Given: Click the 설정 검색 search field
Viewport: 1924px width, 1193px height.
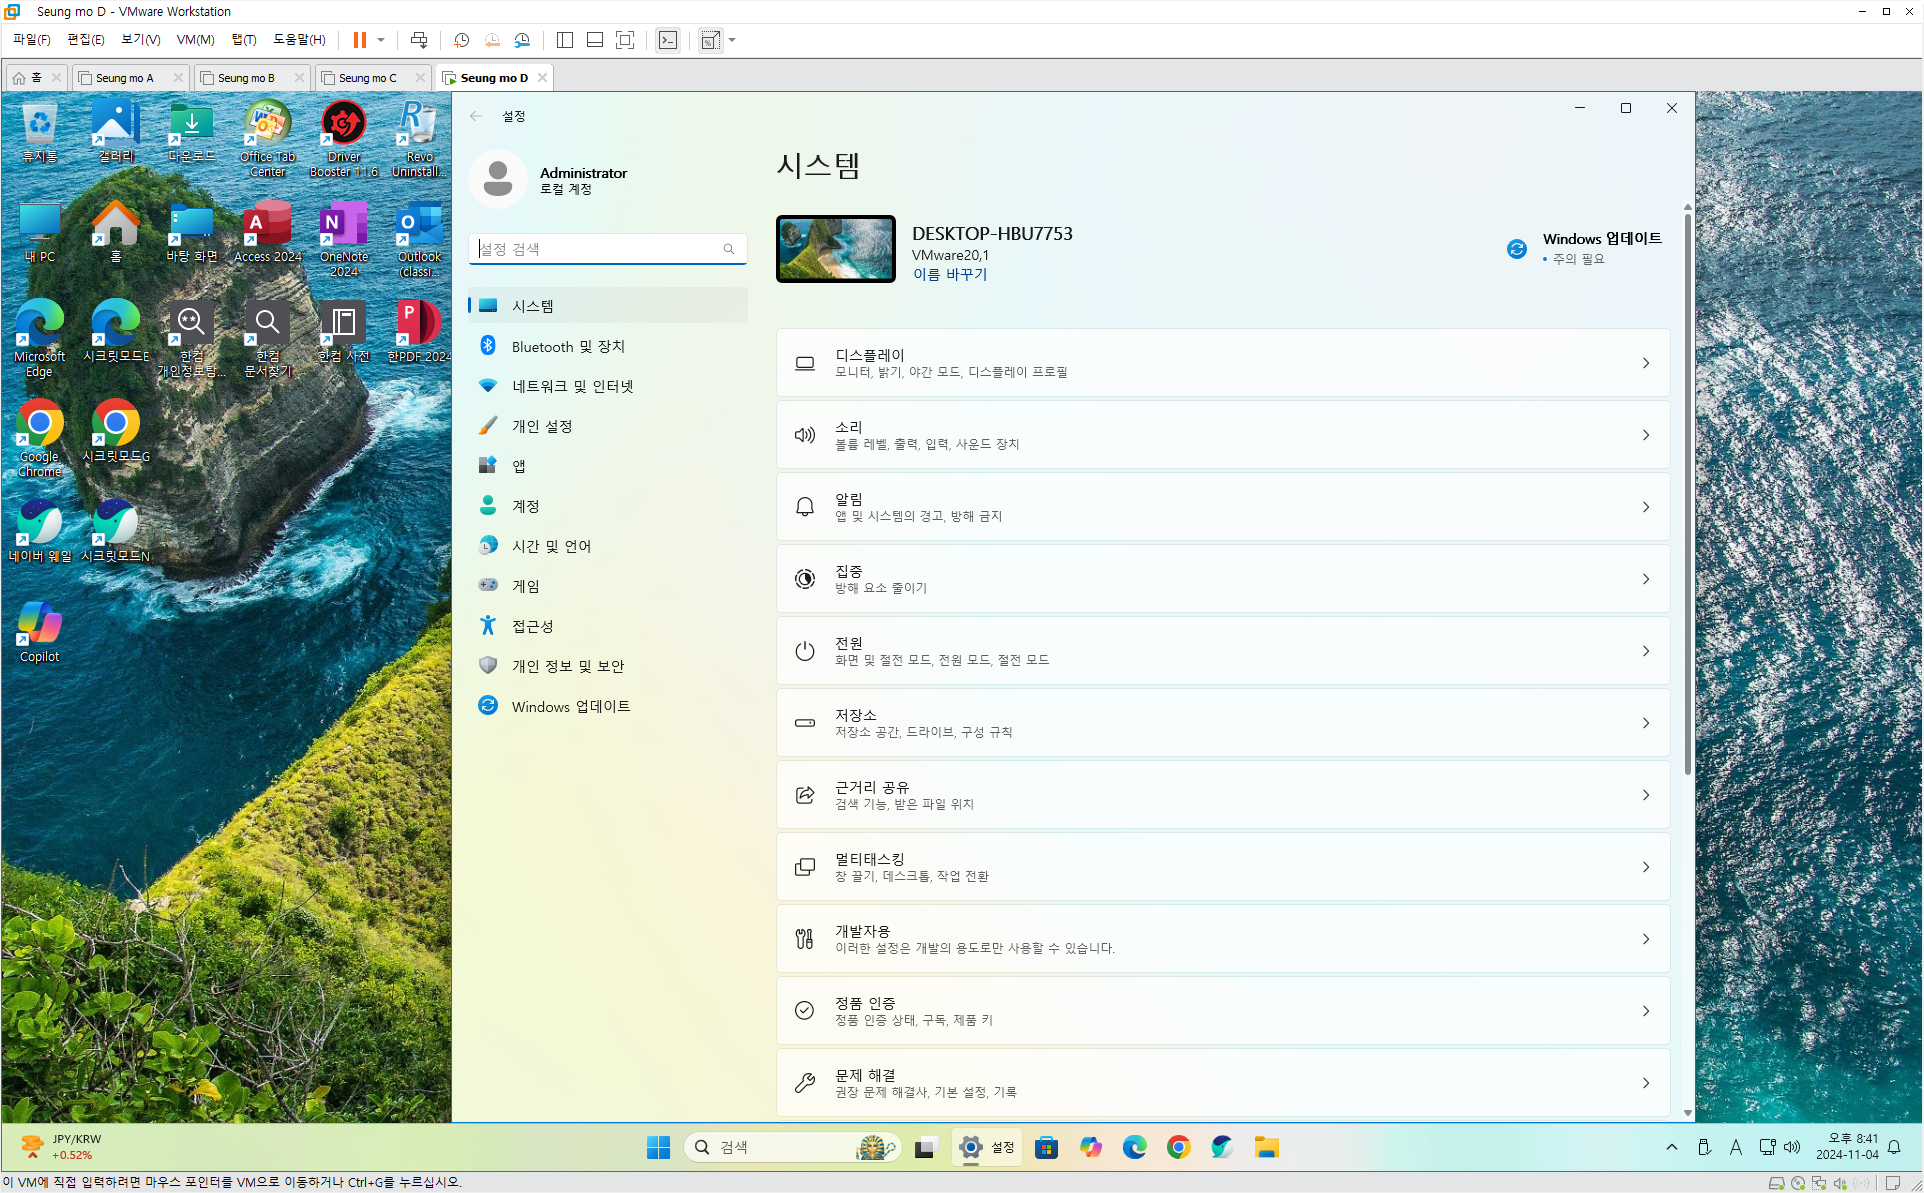Looking at the screenshot, I should [598, 249].
